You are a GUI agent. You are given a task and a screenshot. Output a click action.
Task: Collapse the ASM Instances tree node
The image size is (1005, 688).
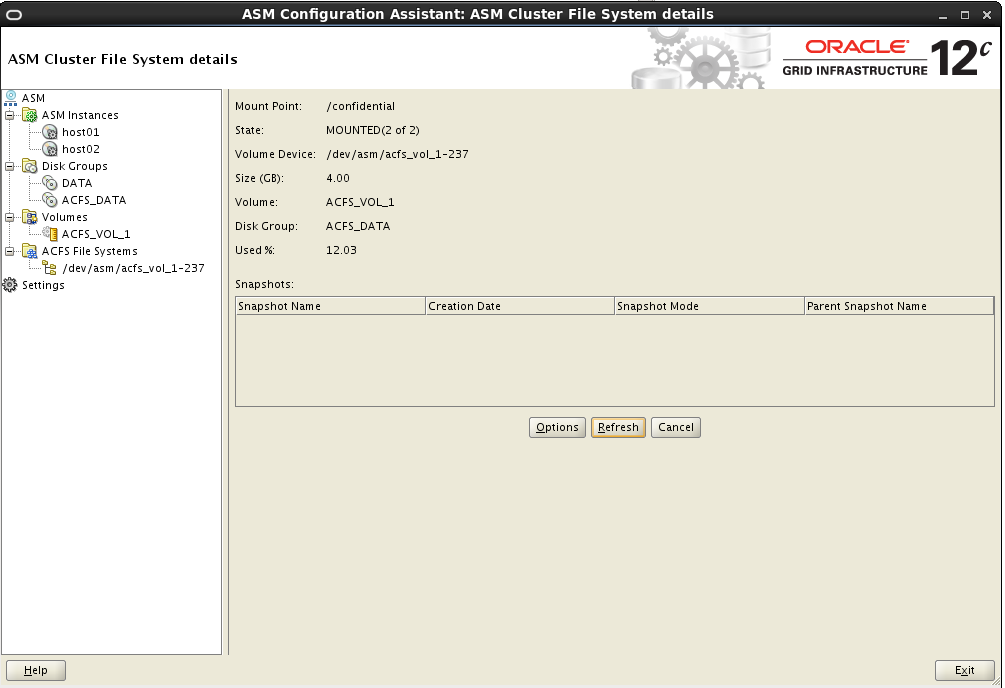click(x=10, y=115)
